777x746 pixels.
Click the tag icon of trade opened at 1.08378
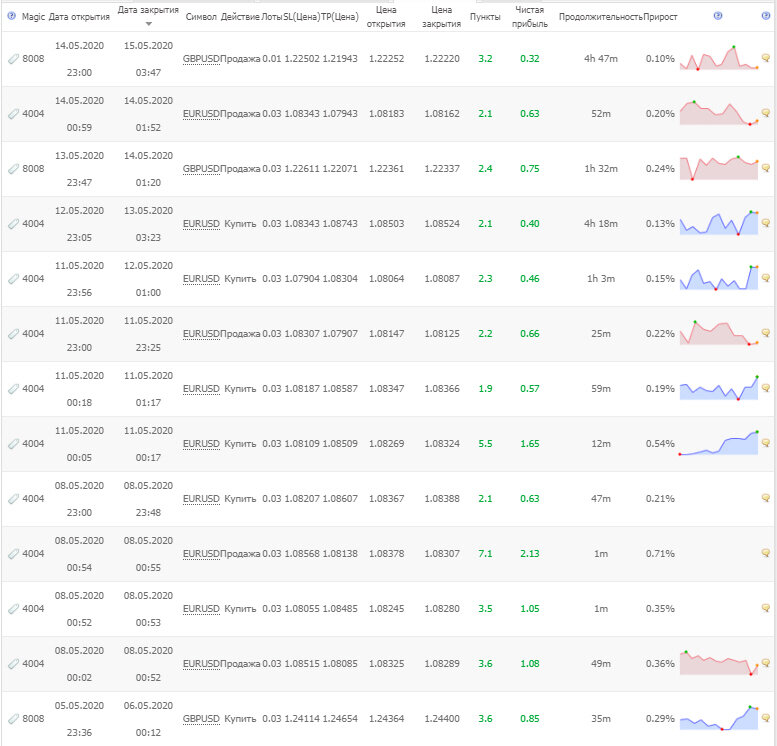tap(13, 554)
